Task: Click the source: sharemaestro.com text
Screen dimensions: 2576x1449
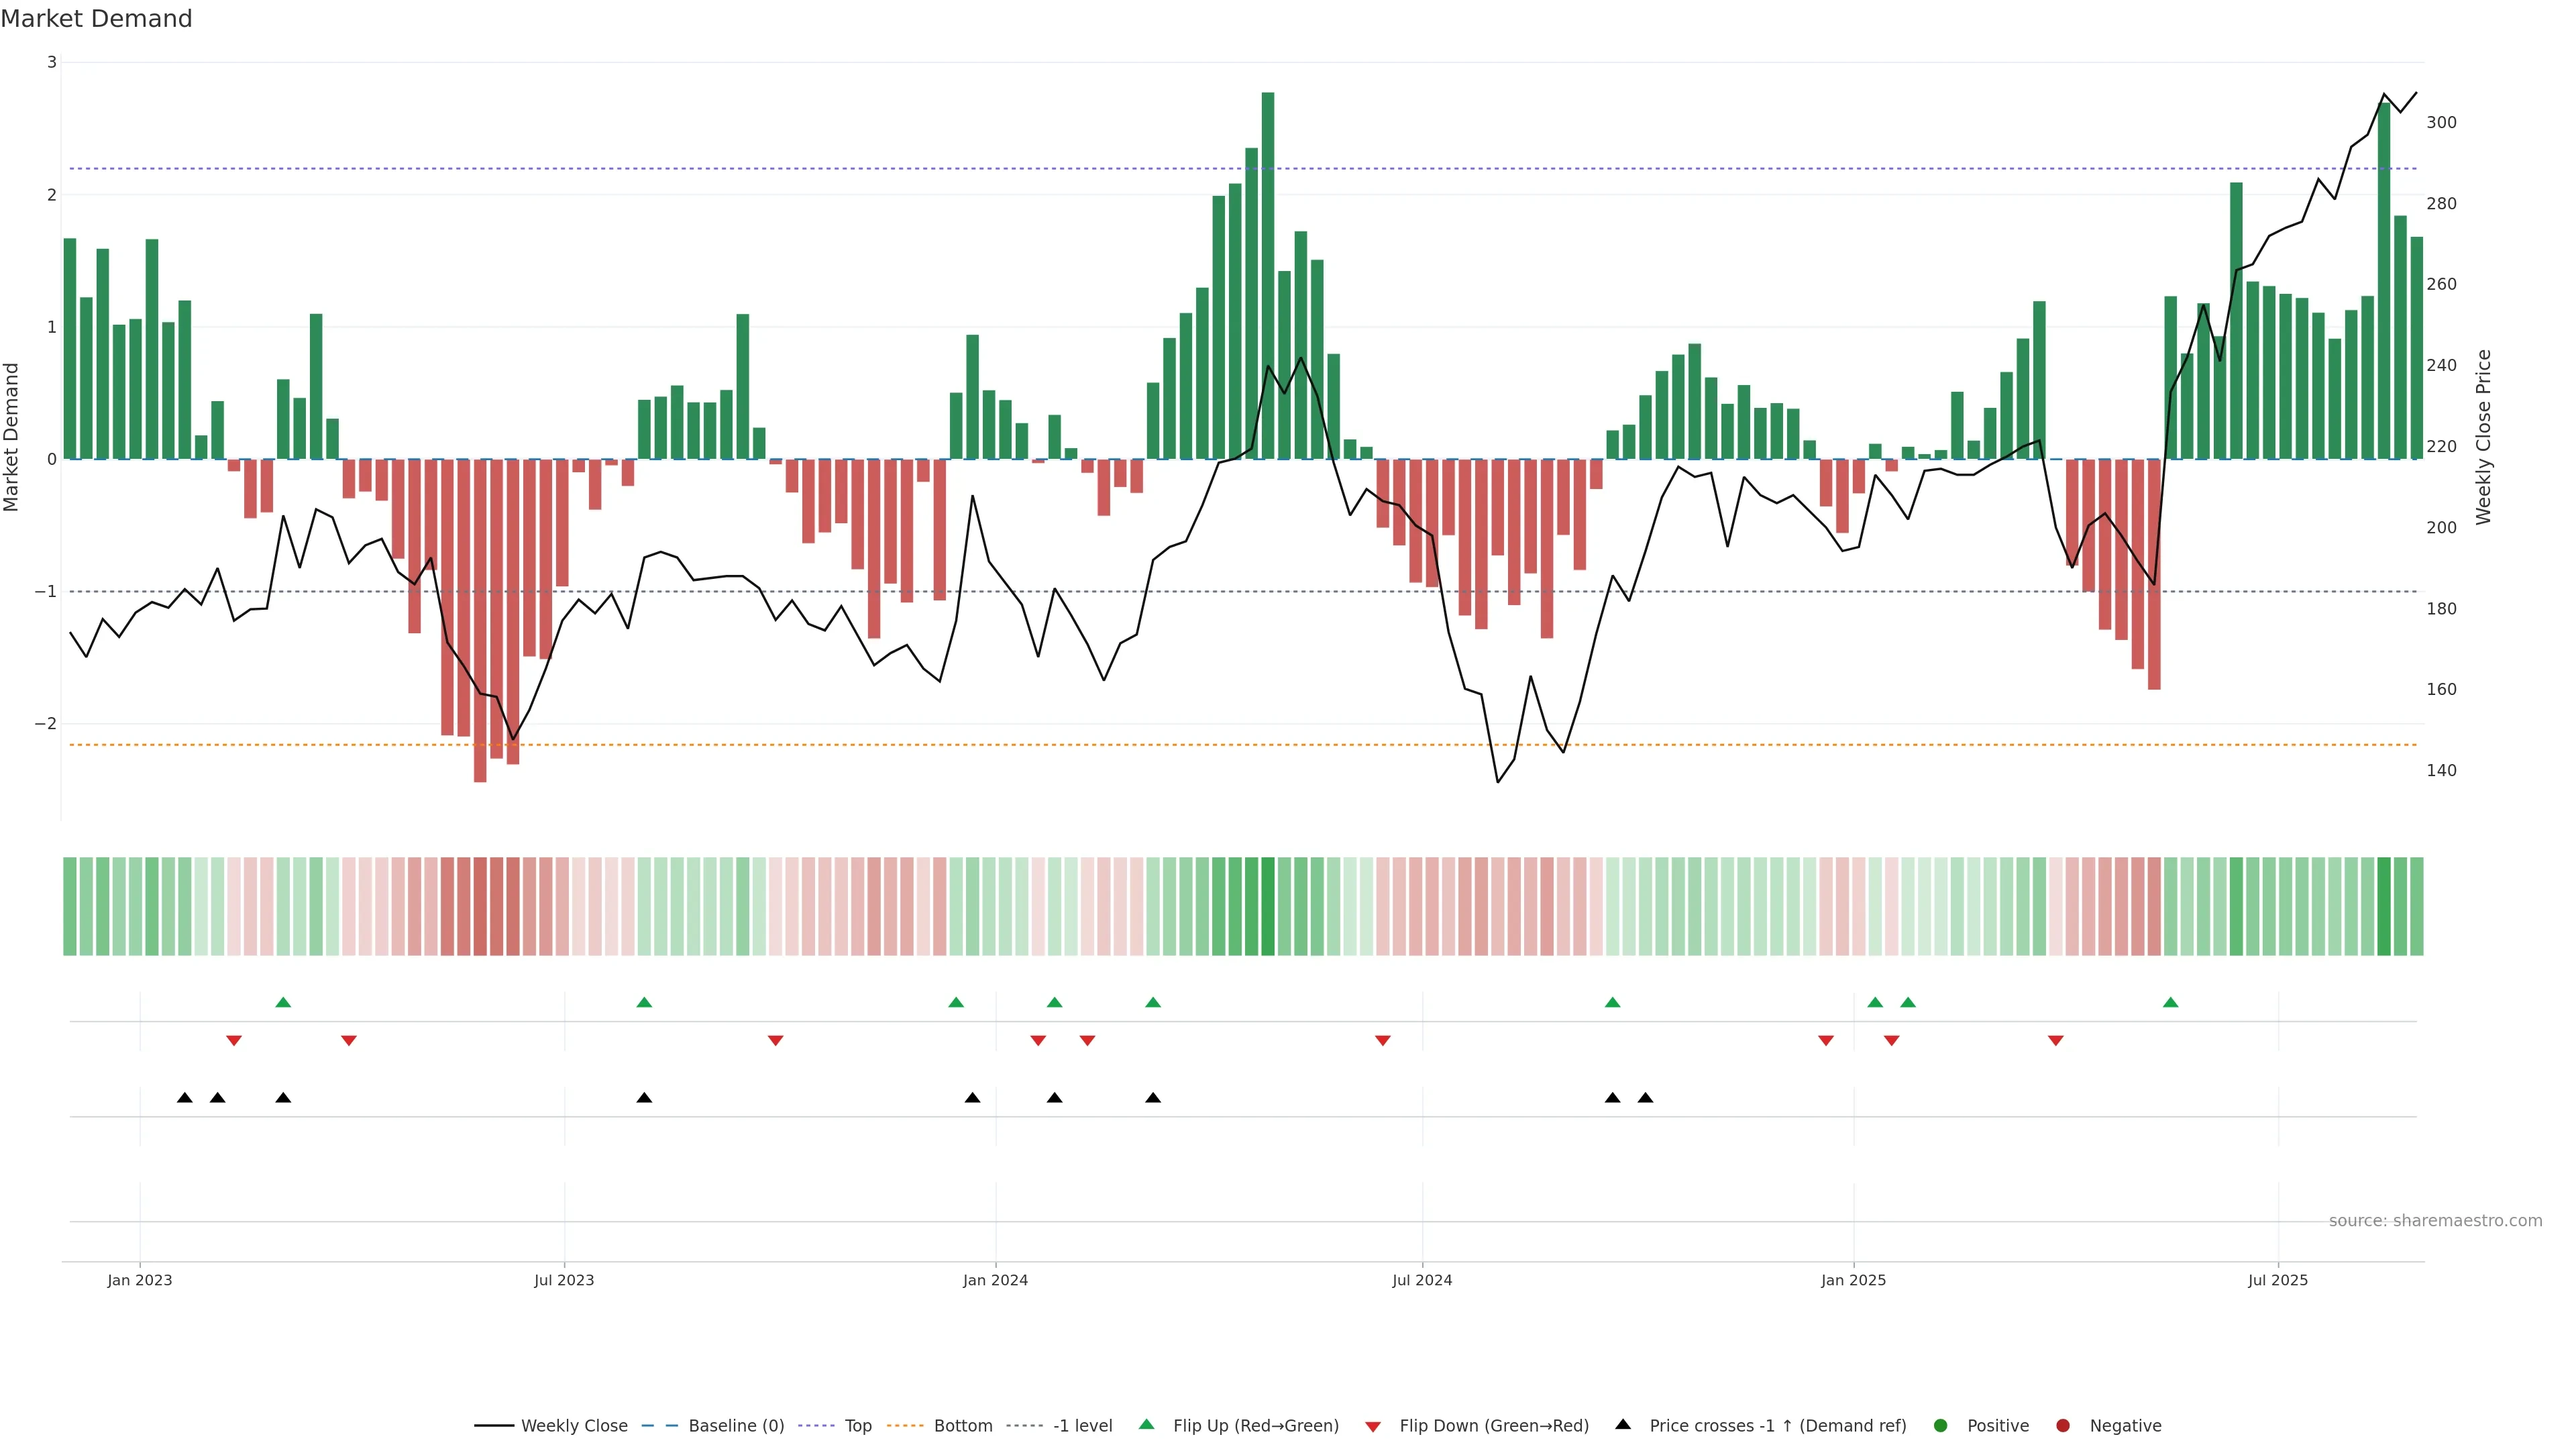Action: [2435, 1221]
